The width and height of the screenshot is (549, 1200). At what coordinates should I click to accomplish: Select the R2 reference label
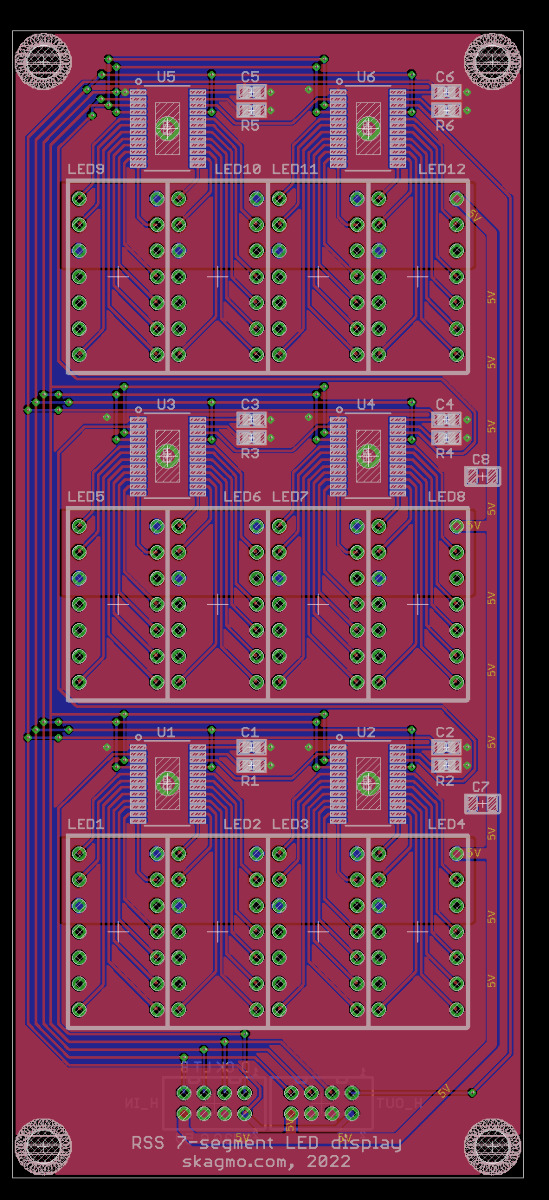coord(445,781)
